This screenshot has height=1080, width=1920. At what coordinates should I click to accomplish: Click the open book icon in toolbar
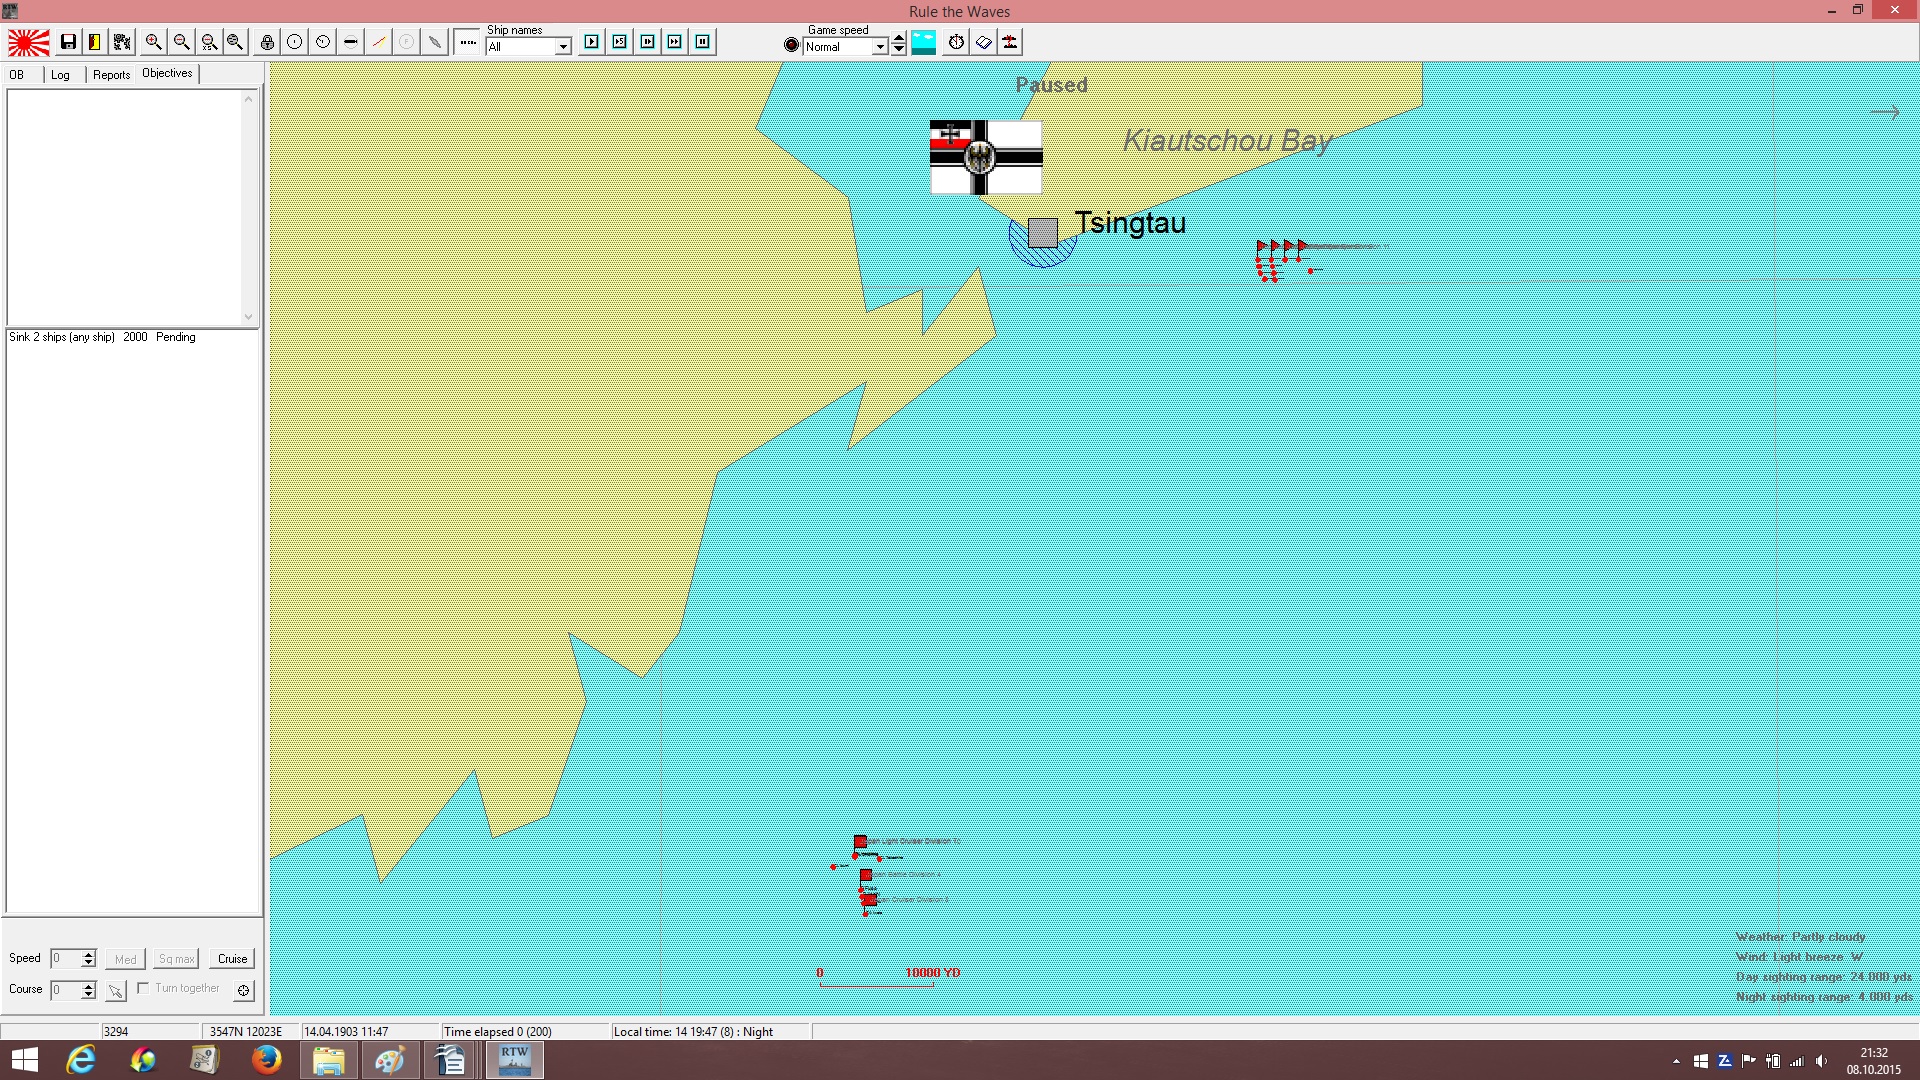[x=984, y=42]
